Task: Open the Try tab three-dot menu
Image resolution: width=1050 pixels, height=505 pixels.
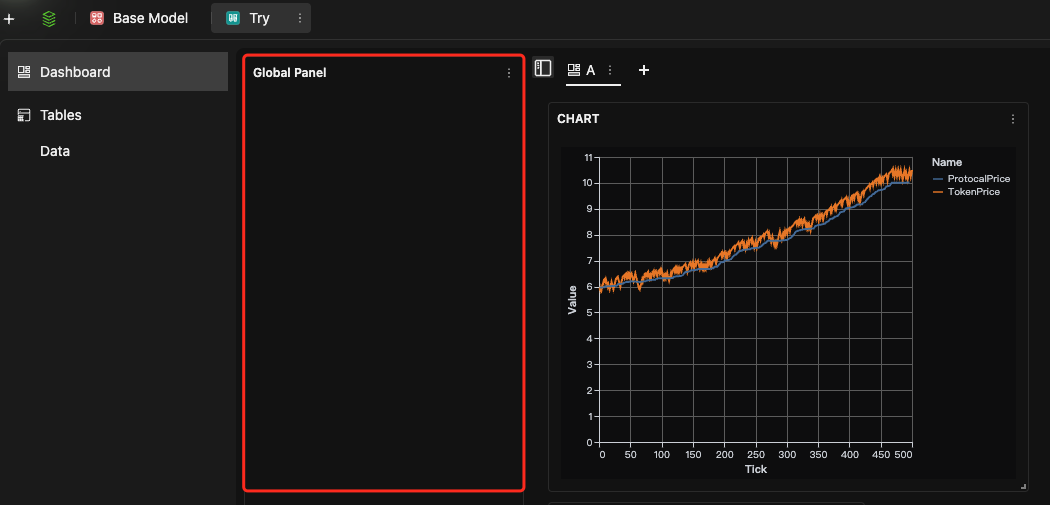Action: coord(300,18)
